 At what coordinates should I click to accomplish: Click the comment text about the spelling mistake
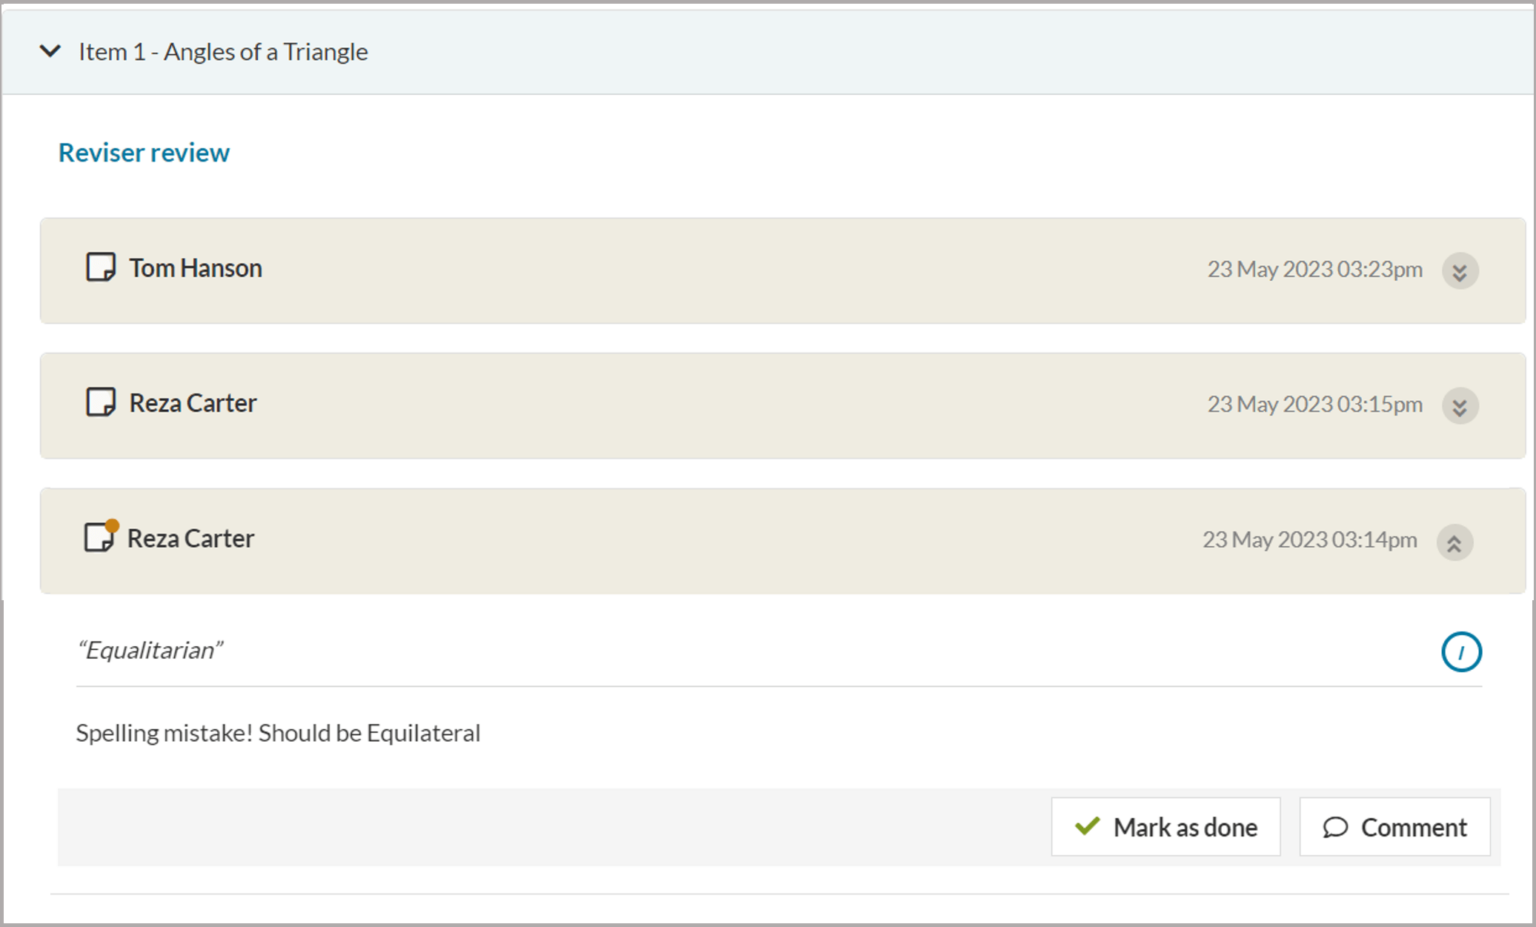[x=278, y=733]
